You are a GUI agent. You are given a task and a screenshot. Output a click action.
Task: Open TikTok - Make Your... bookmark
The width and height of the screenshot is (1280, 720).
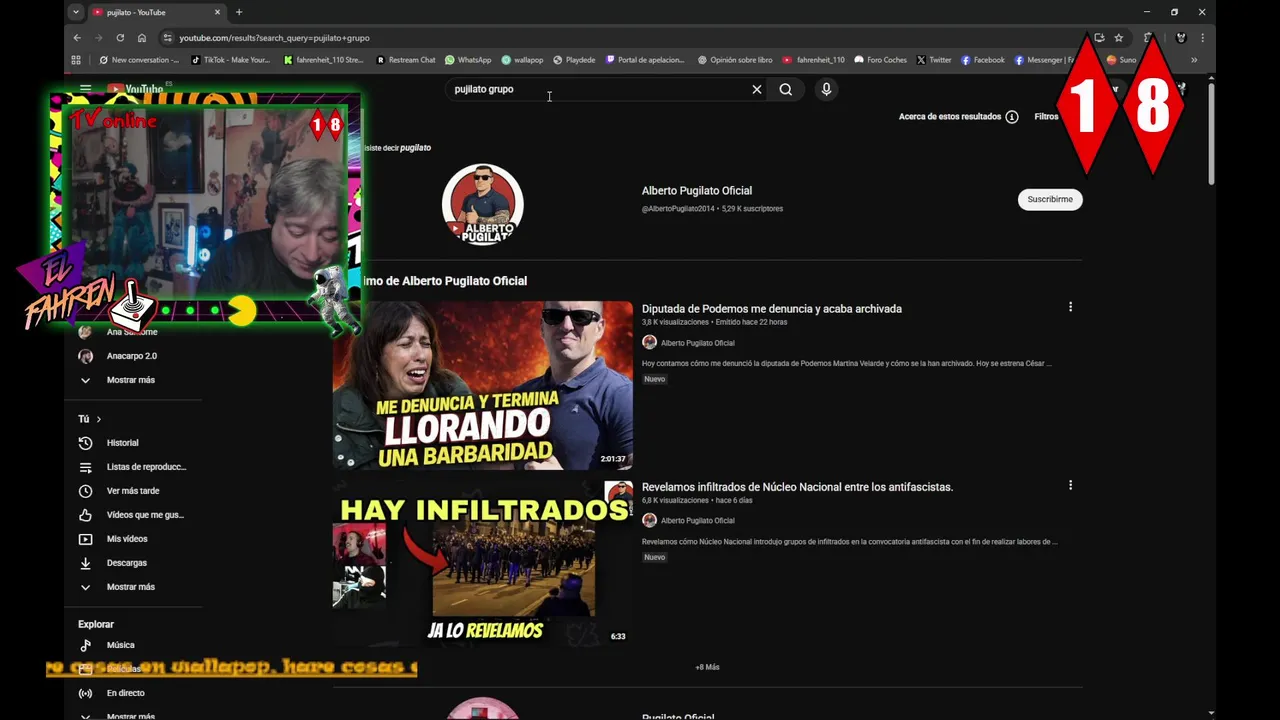click(x=230, y=60)
